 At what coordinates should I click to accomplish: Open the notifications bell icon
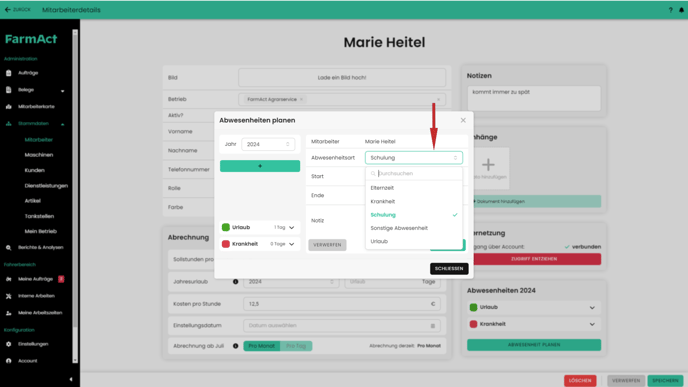pos(681,10)
